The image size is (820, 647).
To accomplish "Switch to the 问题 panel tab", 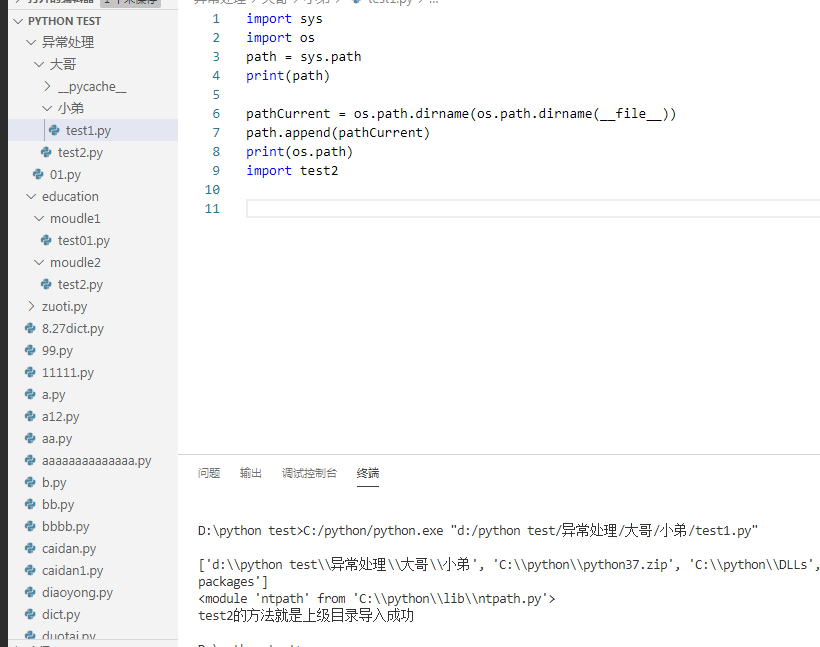I will (x=209, y=473).
